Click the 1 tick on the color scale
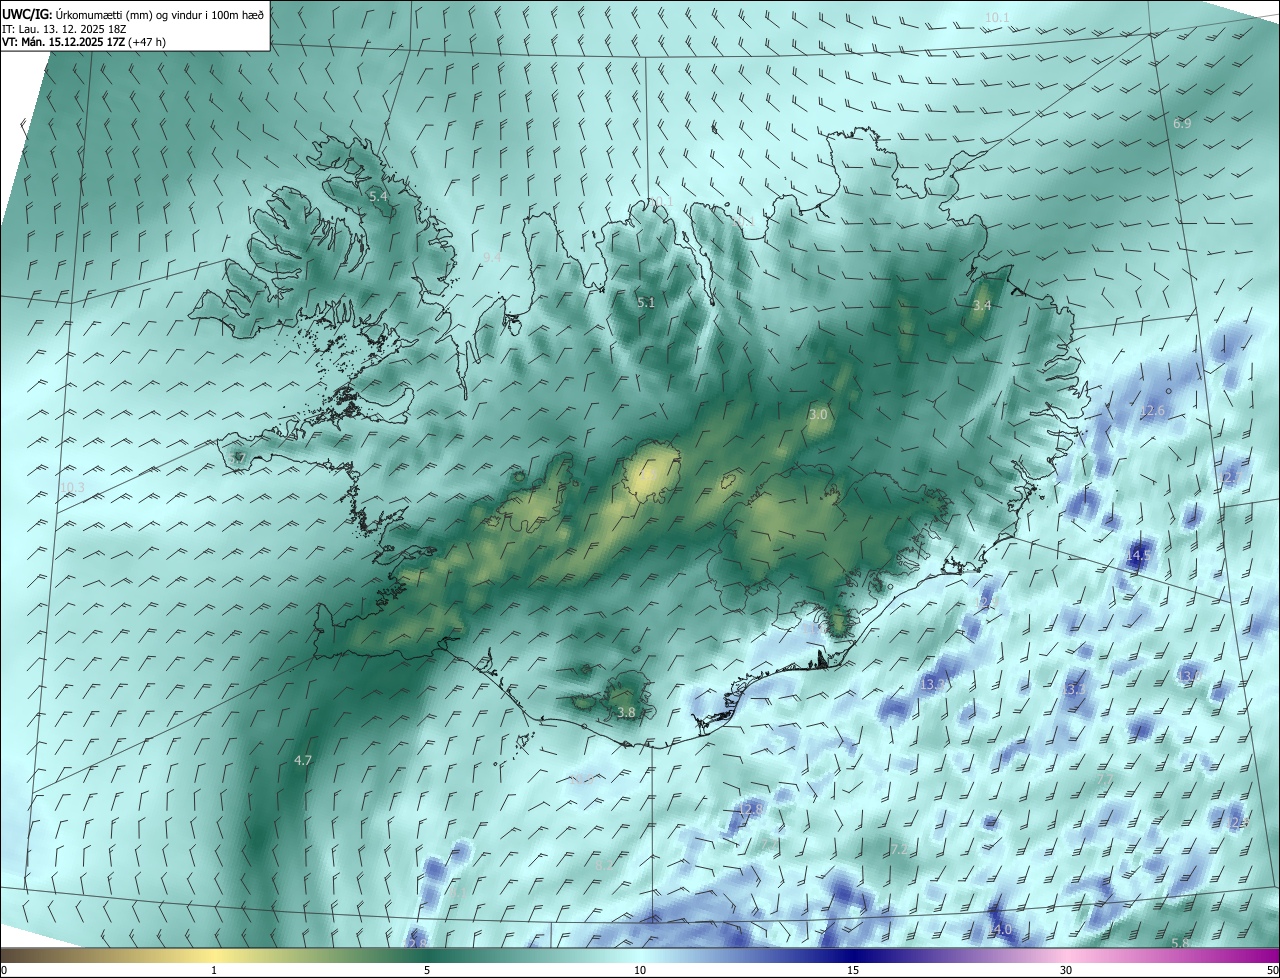1280x978 pixels. point(214,970)
